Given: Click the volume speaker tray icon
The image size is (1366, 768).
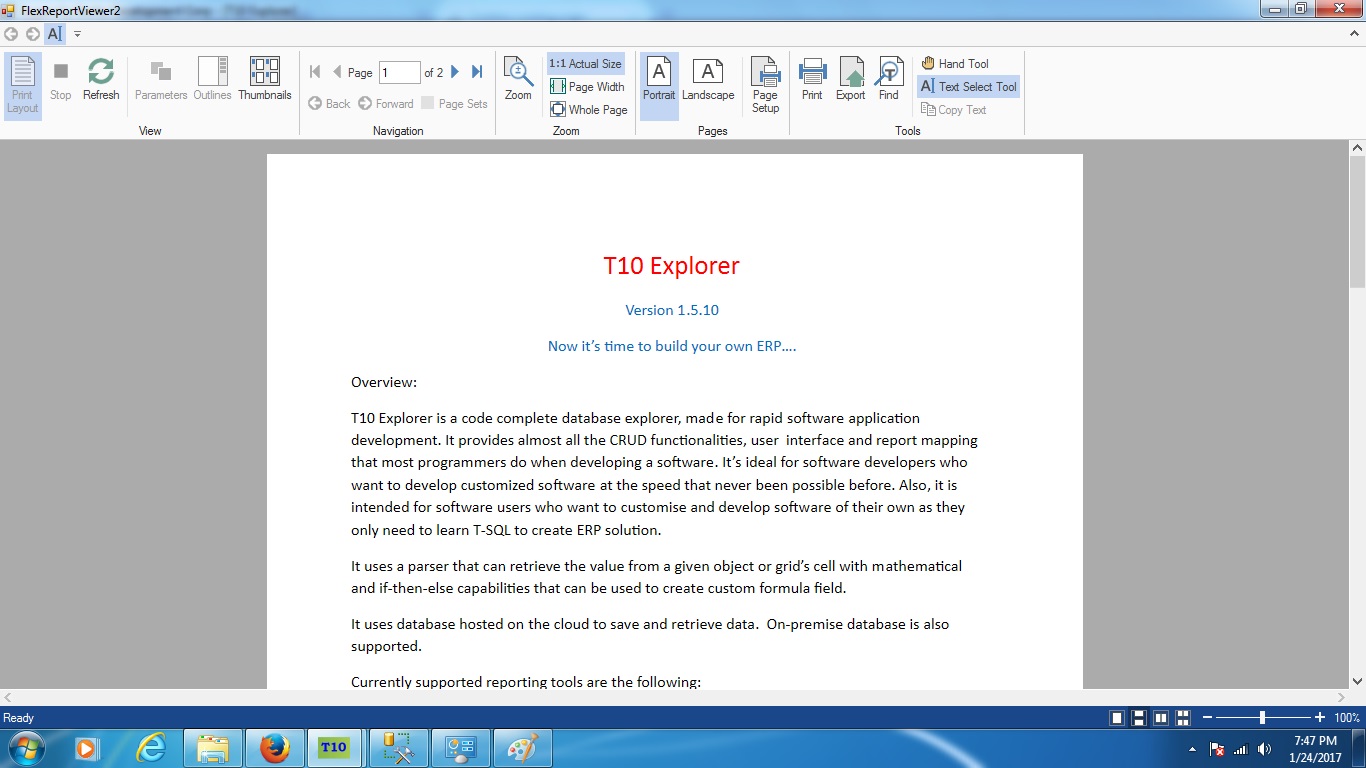Looking at the screenshot, I should 1265,749.
